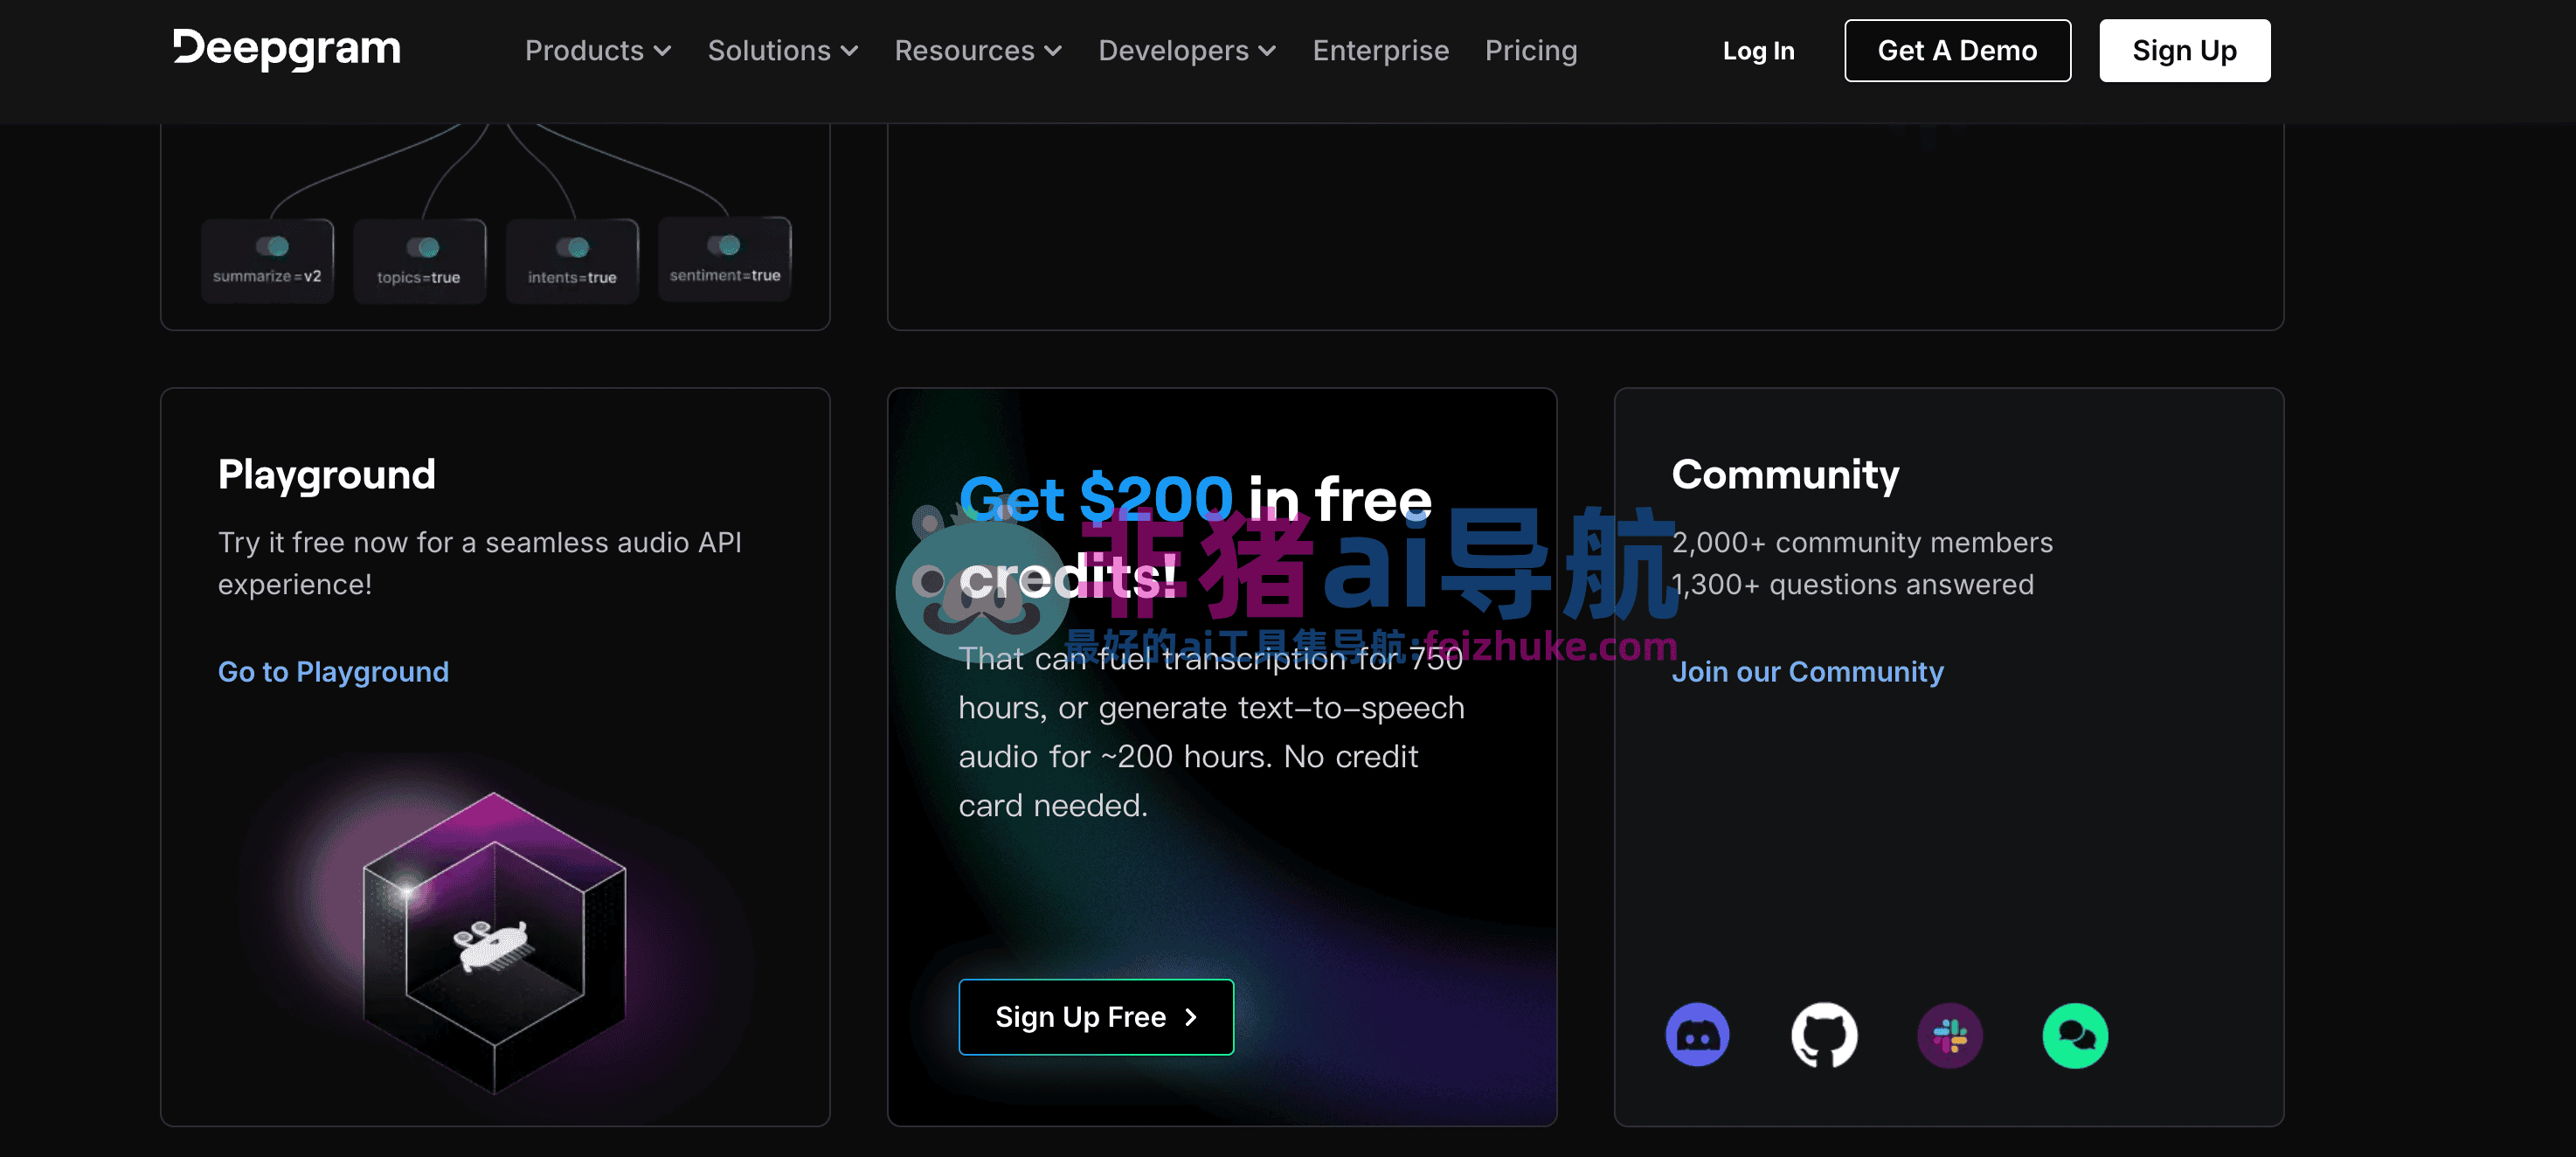Click the Get A Demo button

point(1956,50)
